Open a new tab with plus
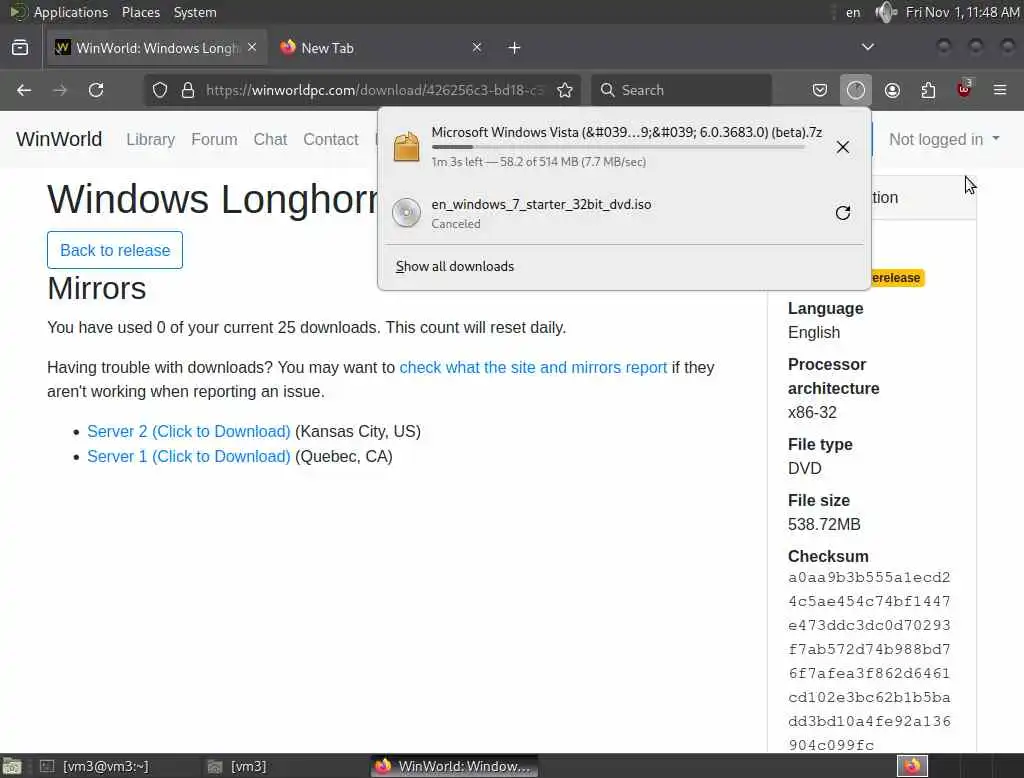 click(x=515, y=48)
